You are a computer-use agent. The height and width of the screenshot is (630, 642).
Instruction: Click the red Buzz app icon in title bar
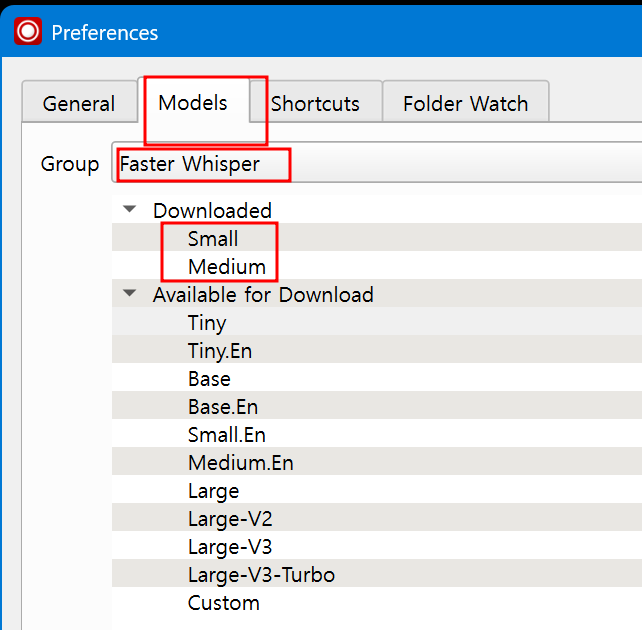tap(28, 31)
